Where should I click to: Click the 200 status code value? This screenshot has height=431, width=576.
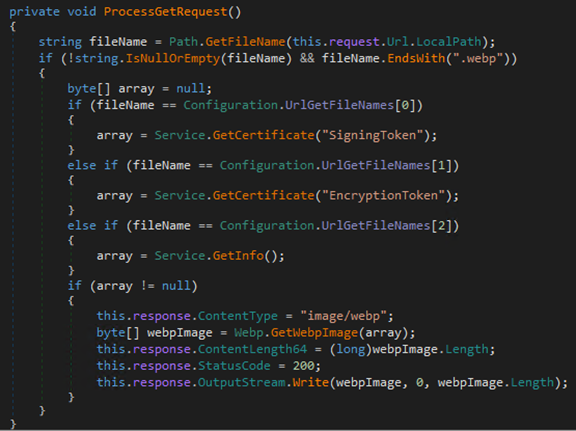pos(303,366)
